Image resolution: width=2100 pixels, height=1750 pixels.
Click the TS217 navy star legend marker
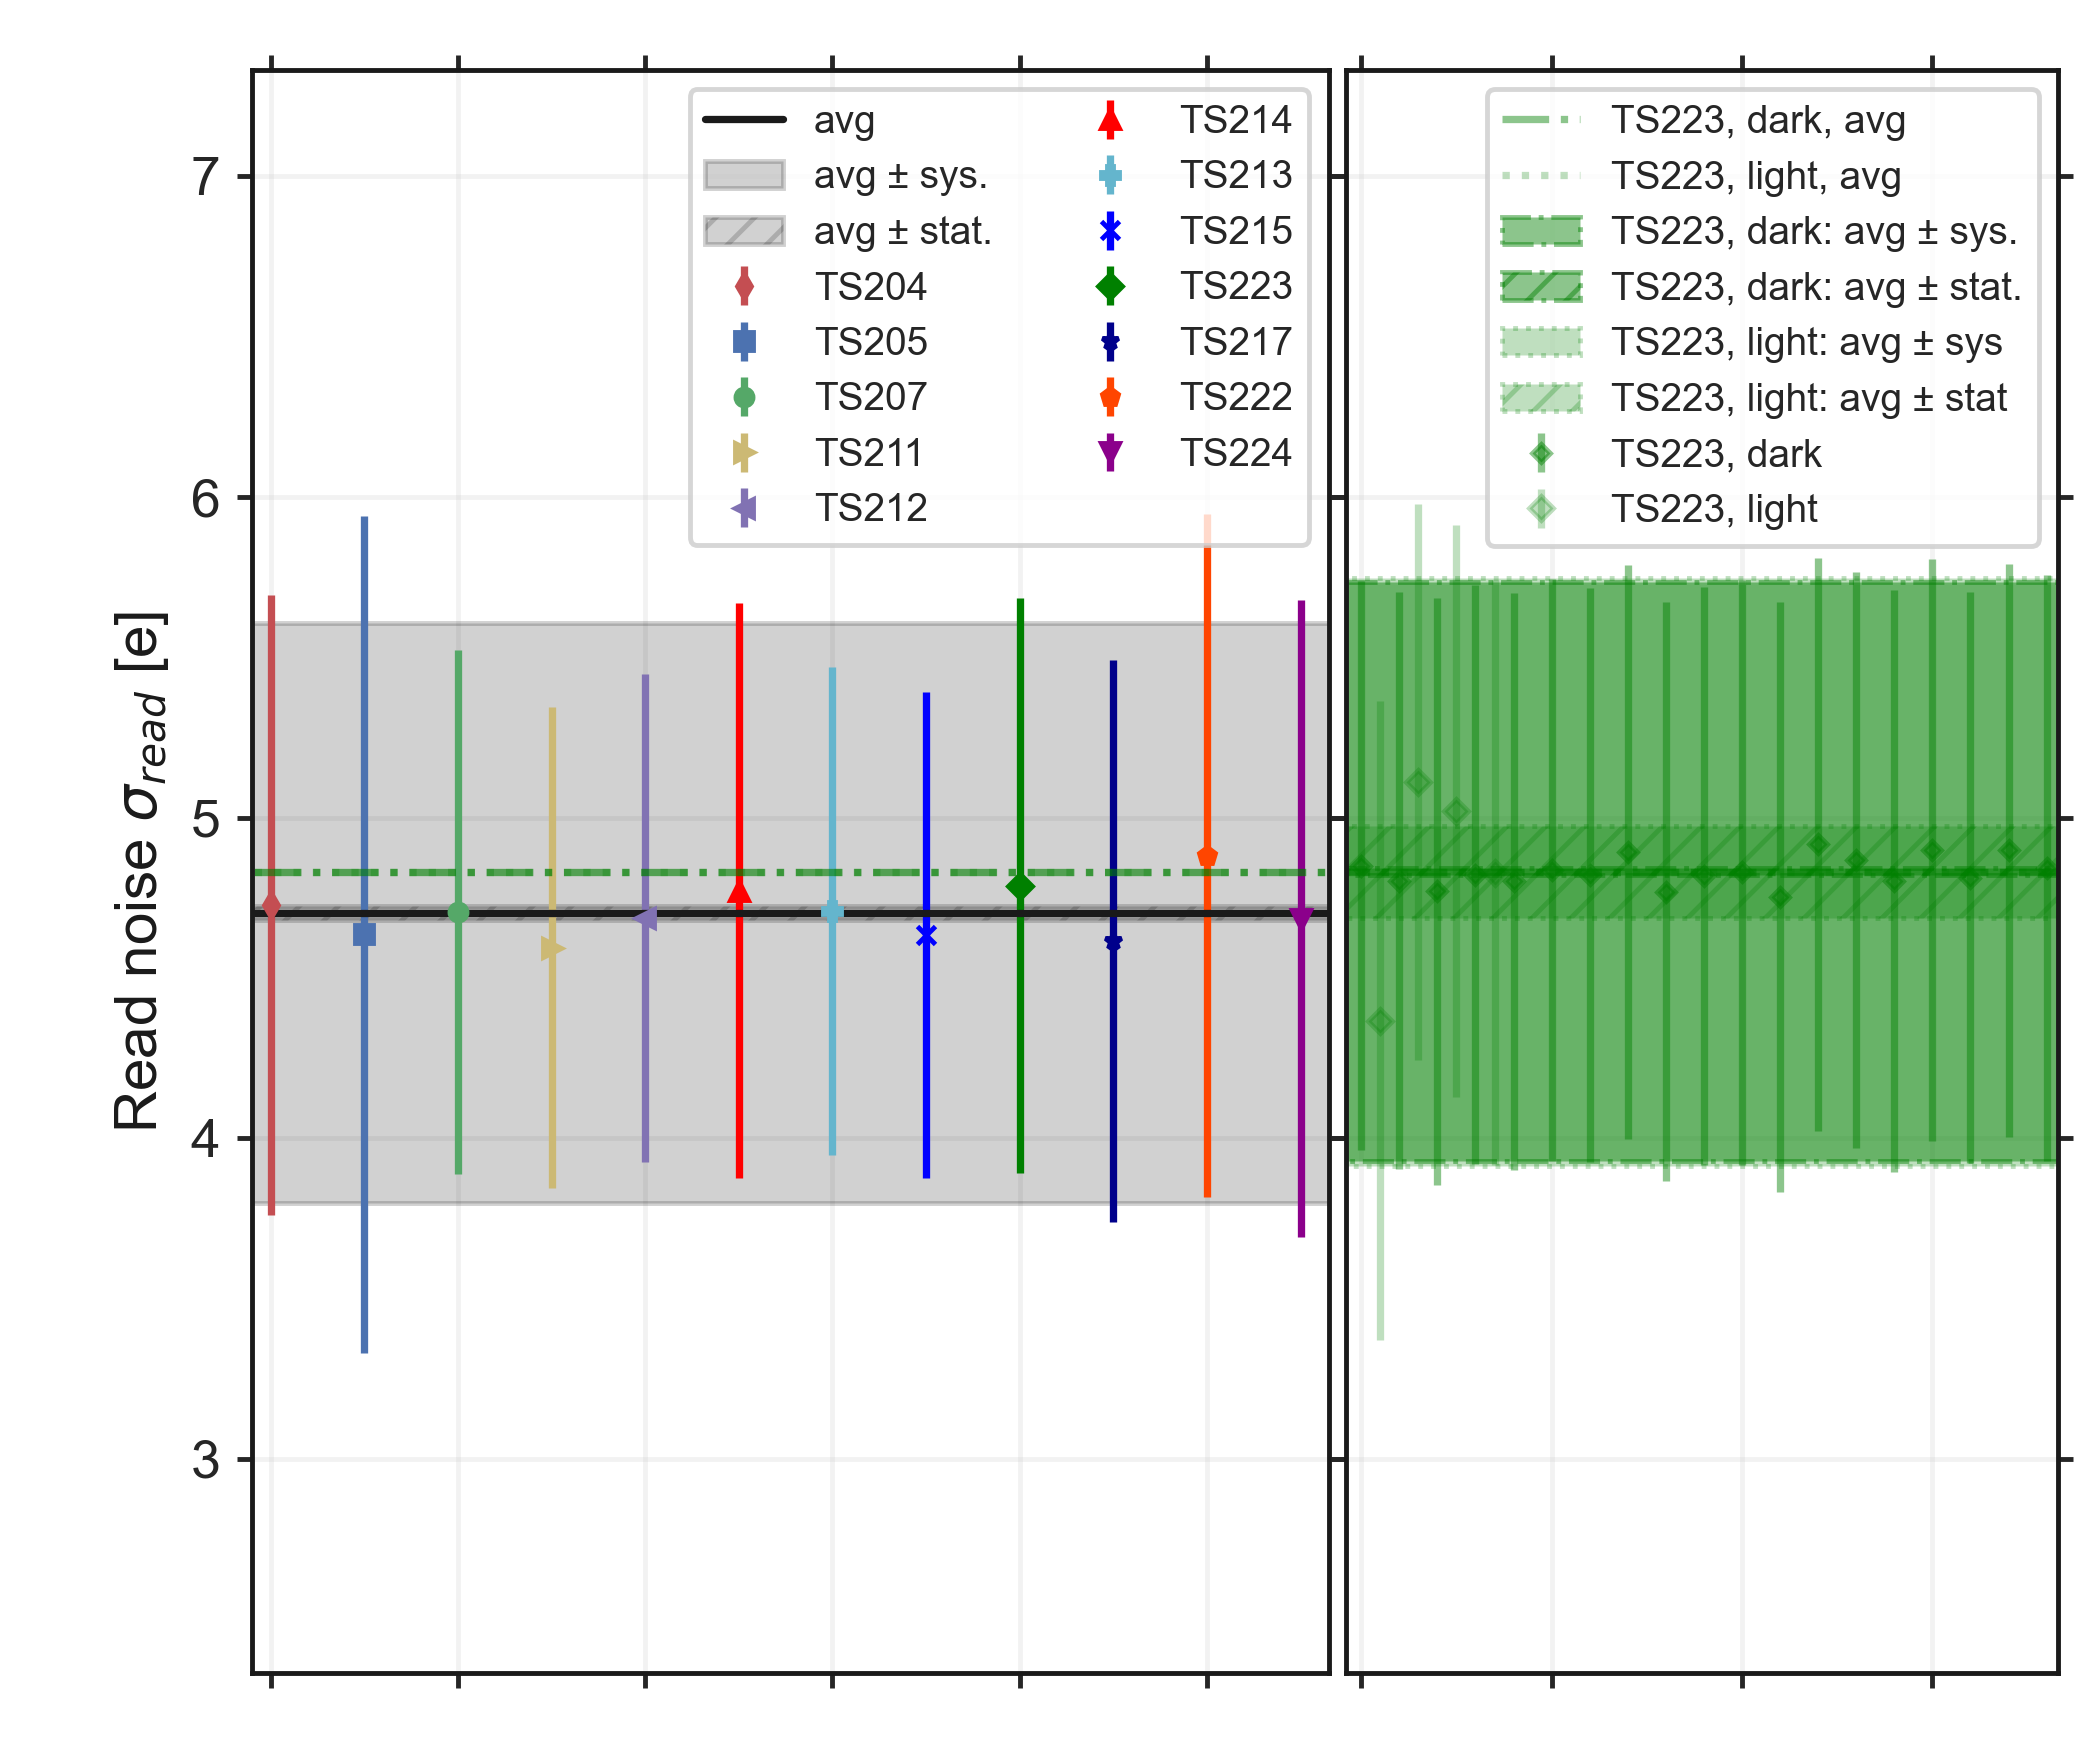(1110, 342)
